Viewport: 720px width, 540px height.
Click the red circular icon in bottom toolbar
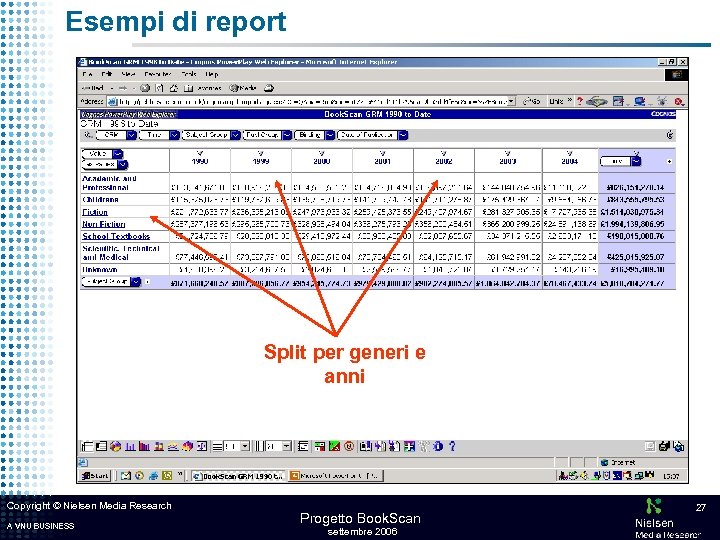pos(349,446)
